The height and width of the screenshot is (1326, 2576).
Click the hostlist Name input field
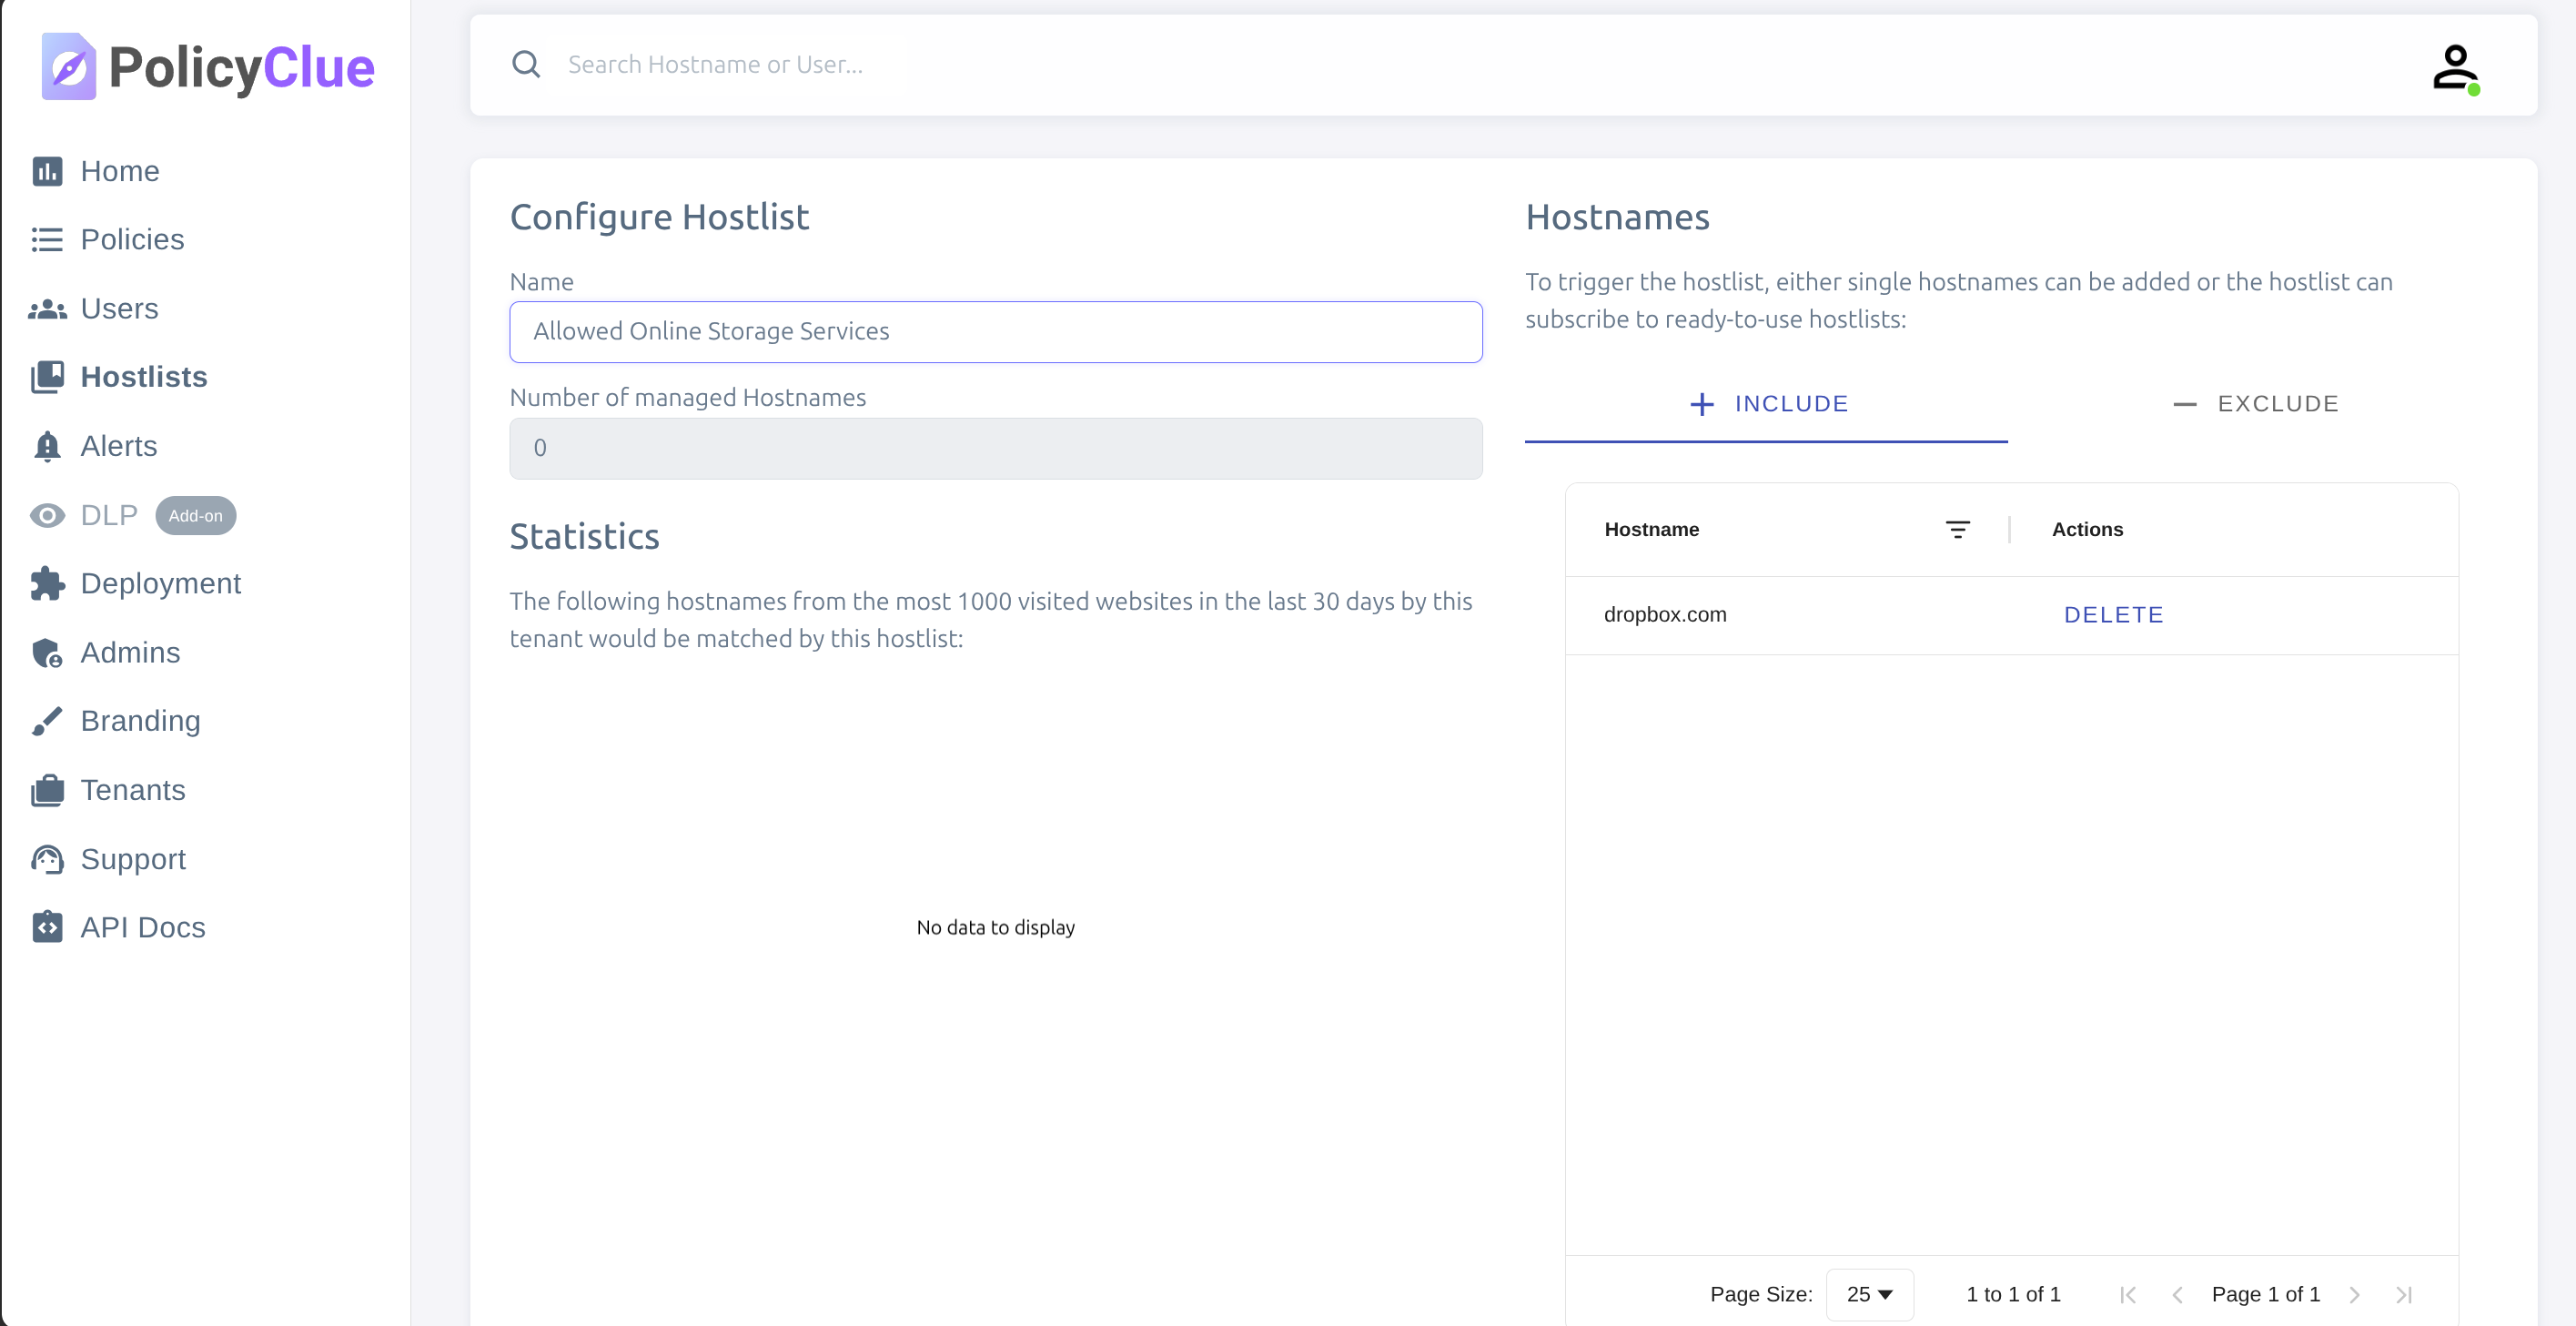click(995, 332)
